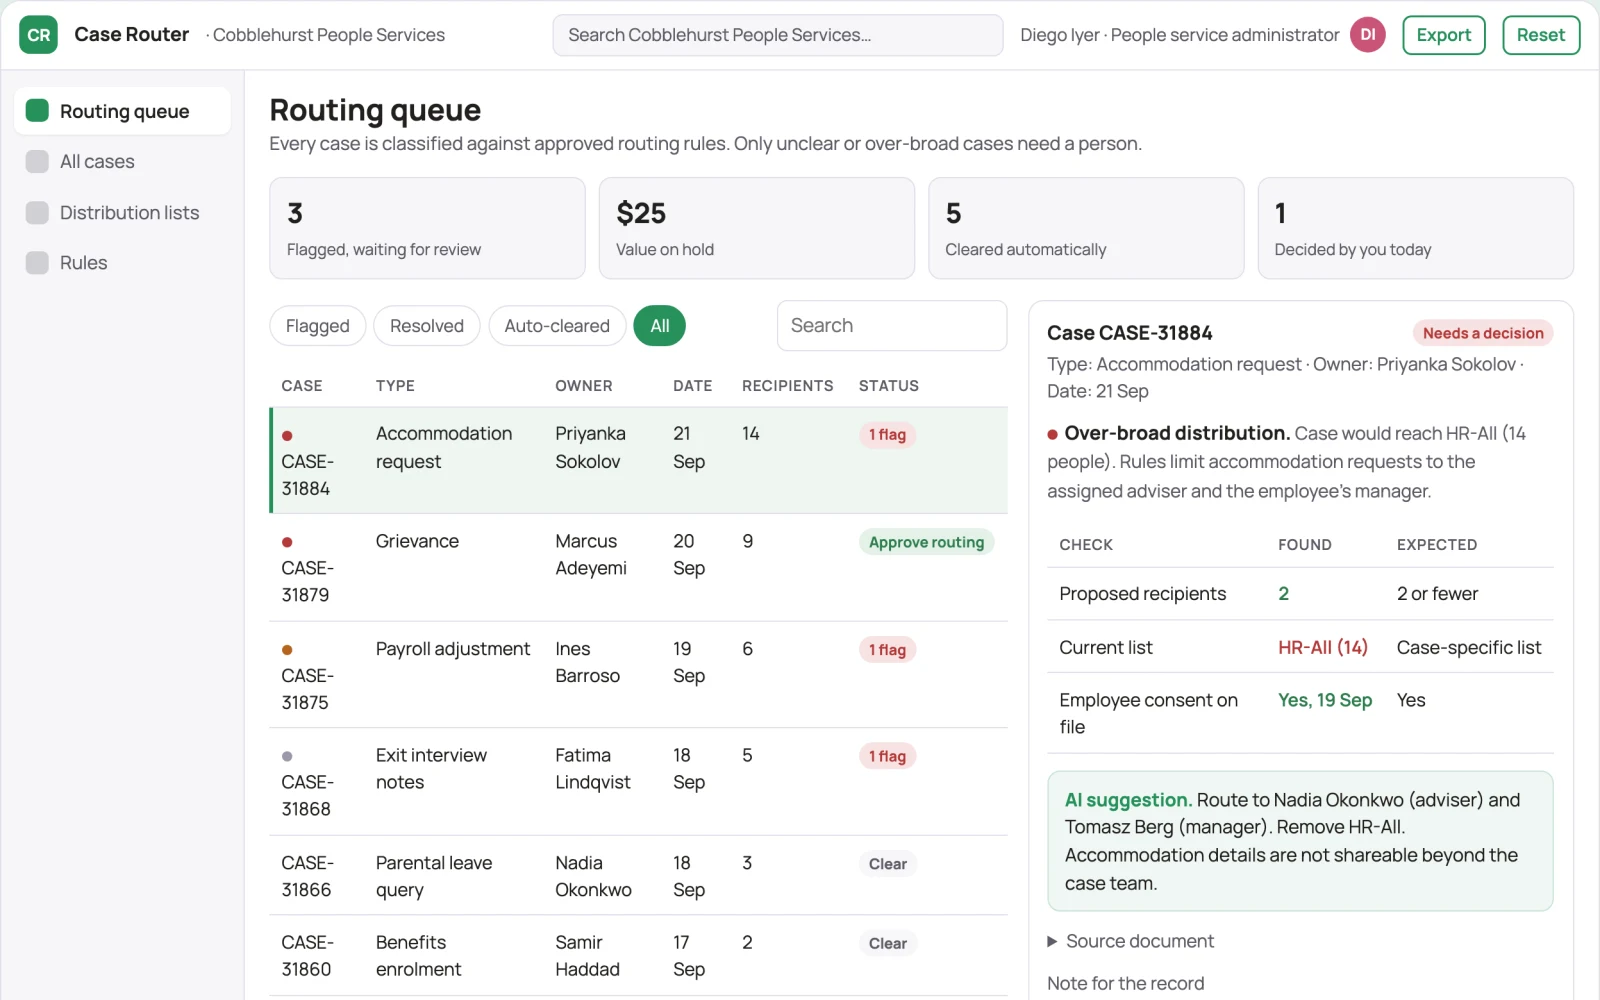Image resolution: width=1600 pixels, height=1000 pixels.
Task: Open the 1 flag badge on CASE-31884
Action: tap(887, 435)
